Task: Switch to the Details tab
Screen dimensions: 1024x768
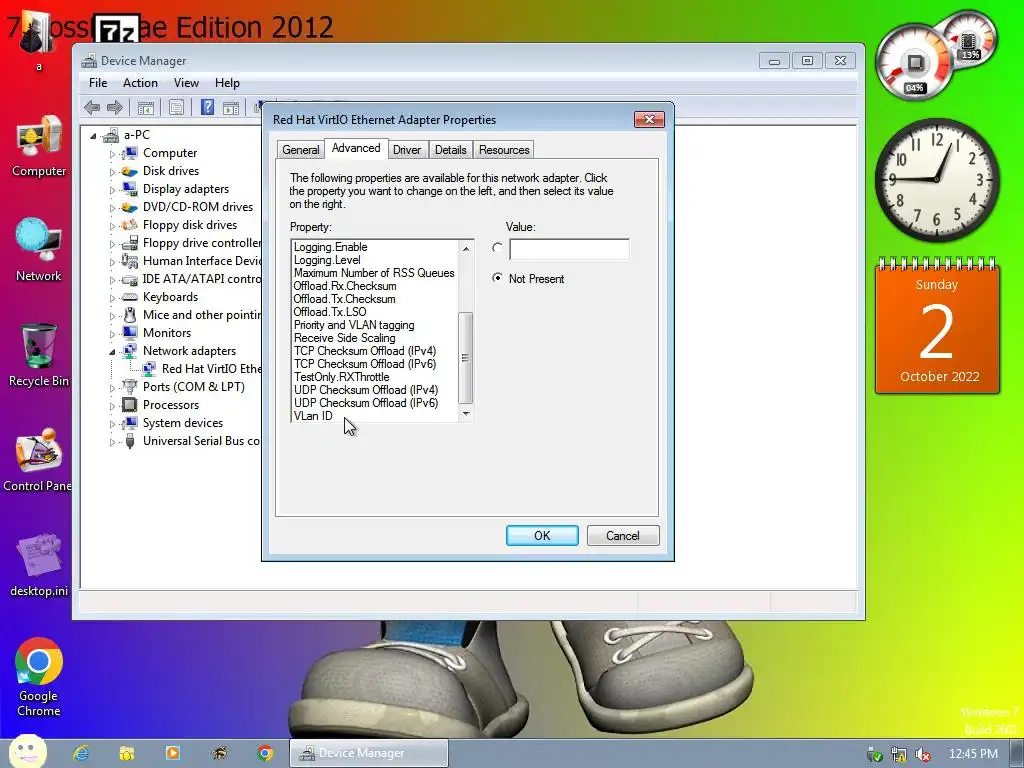Action: 451,150
